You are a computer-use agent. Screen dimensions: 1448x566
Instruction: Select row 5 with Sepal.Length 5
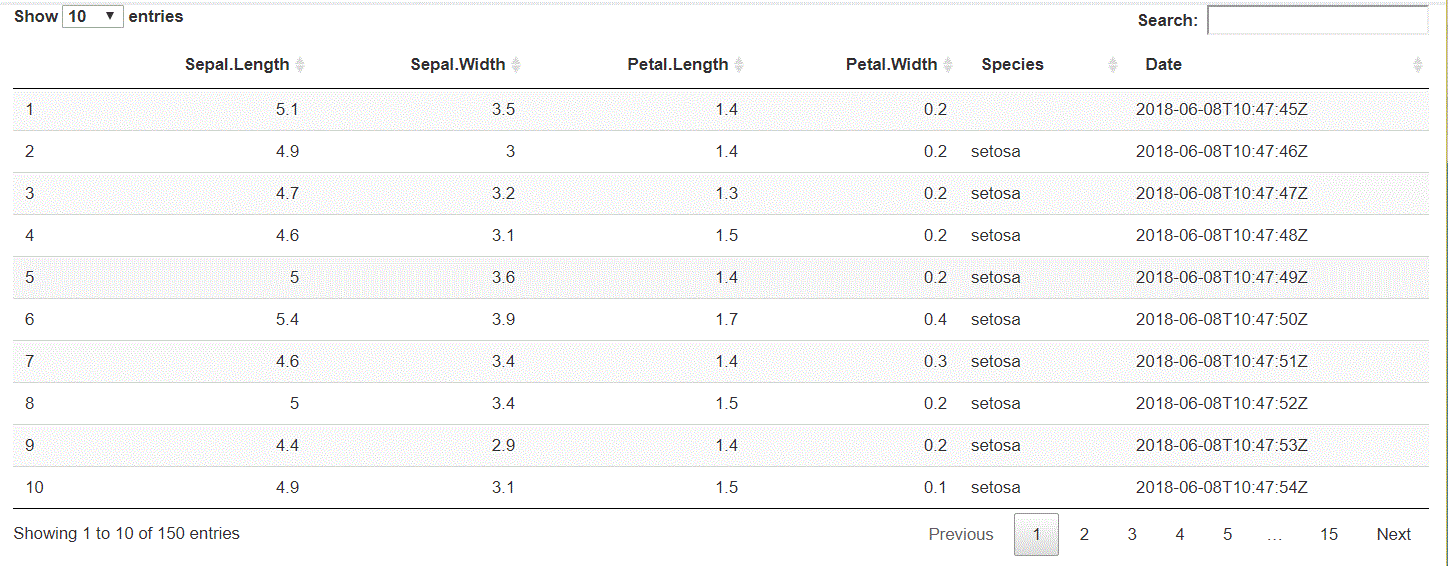point(721,277)
